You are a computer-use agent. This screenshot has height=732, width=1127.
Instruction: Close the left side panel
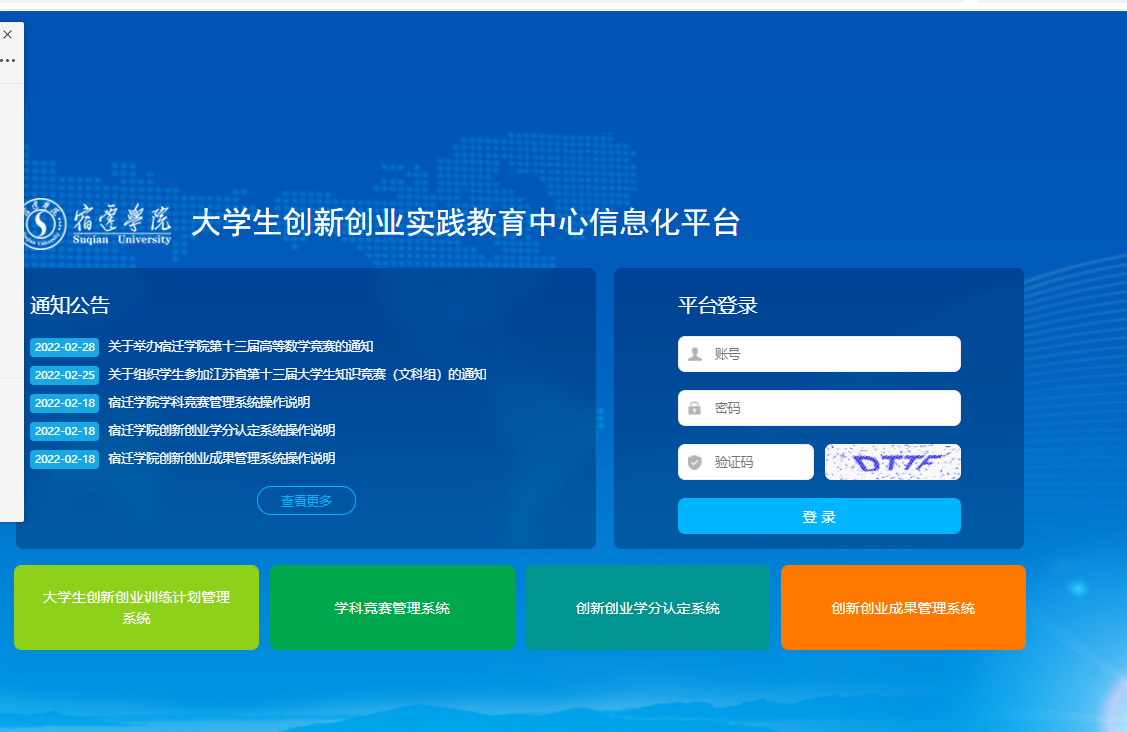pyautogui.click(x=8, y=35)
